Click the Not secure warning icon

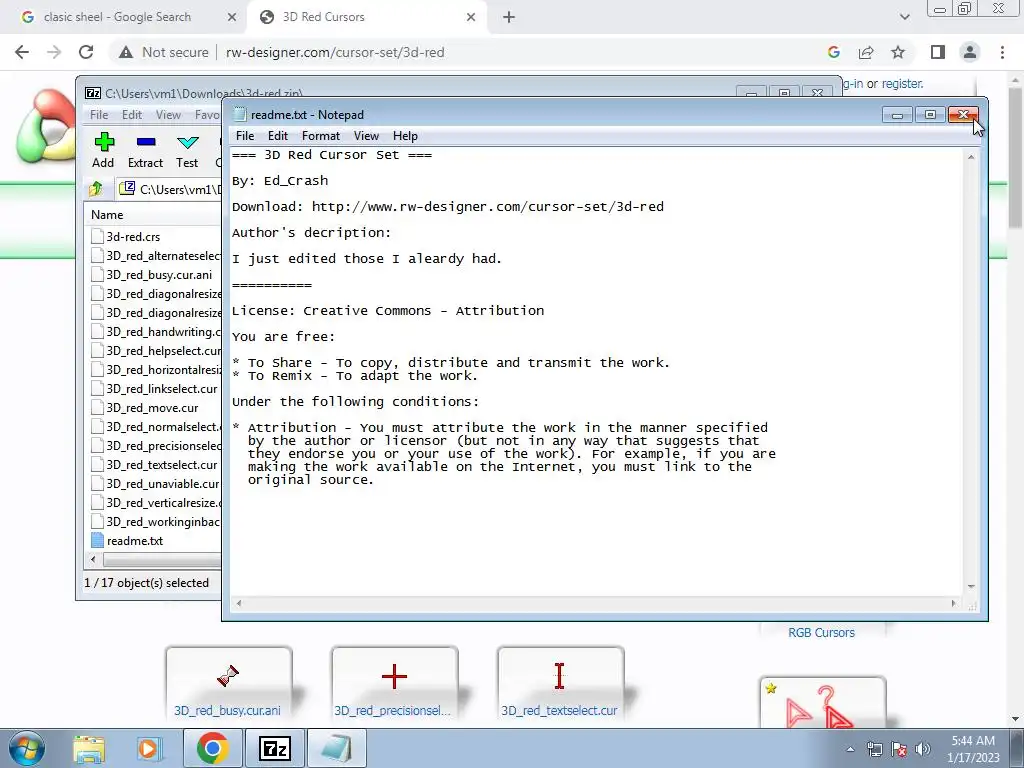125,52
